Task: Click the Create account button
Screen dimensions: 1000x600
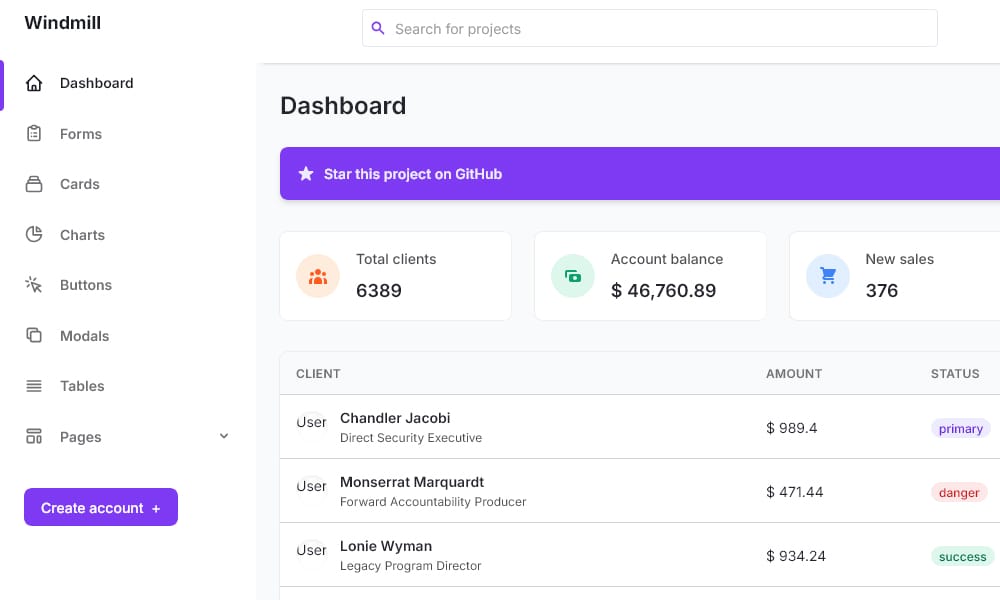Action: 101,508
